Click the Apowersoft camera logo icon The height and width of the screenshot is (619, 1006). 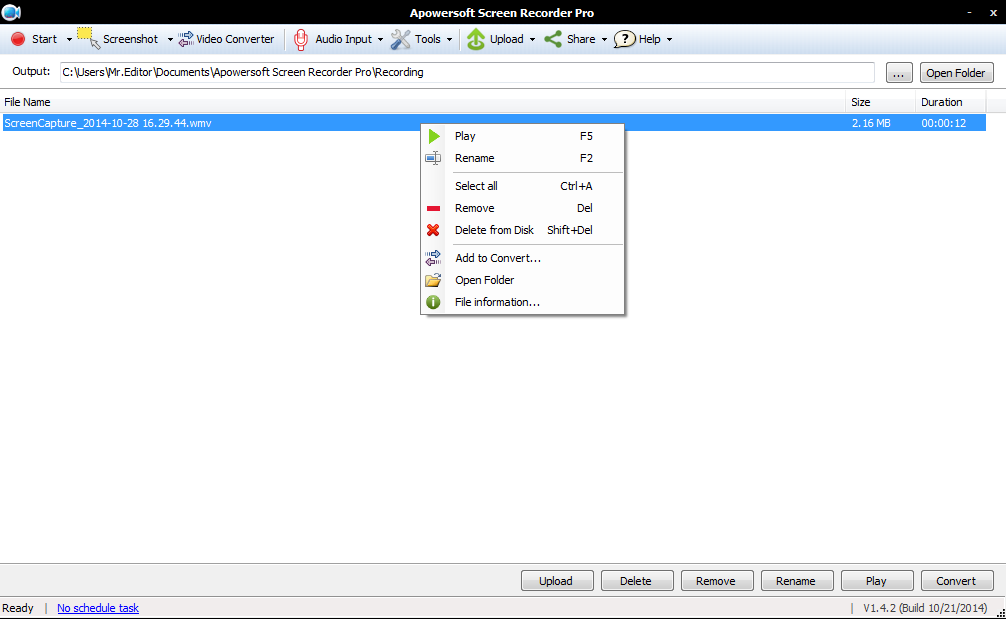click(12, 12)
